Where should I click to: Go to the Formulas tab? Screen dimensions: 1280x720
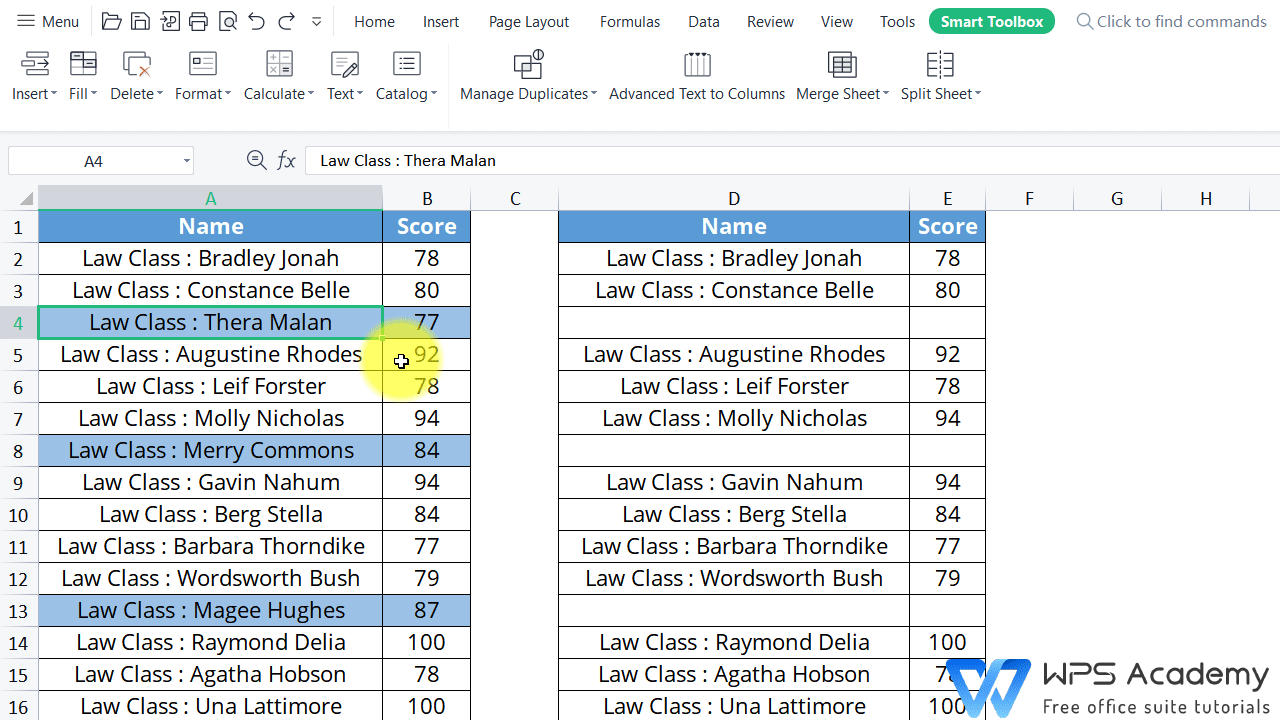(630, 21)
